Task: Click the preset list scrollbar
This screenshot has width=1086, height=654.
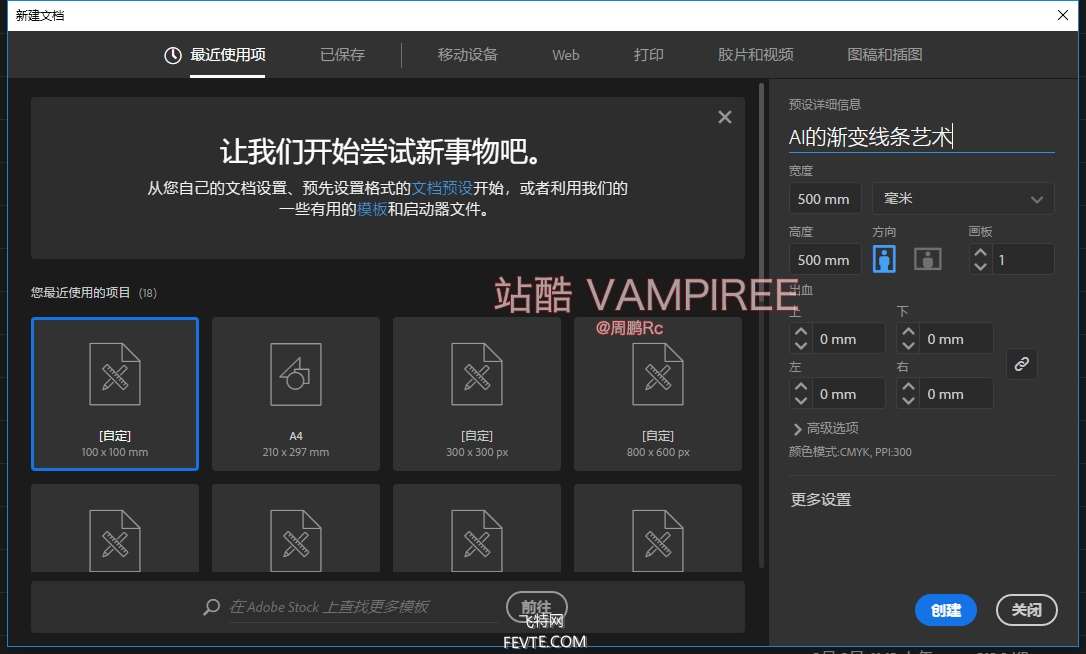Action: pyautogui.click(x=761, y=326)
